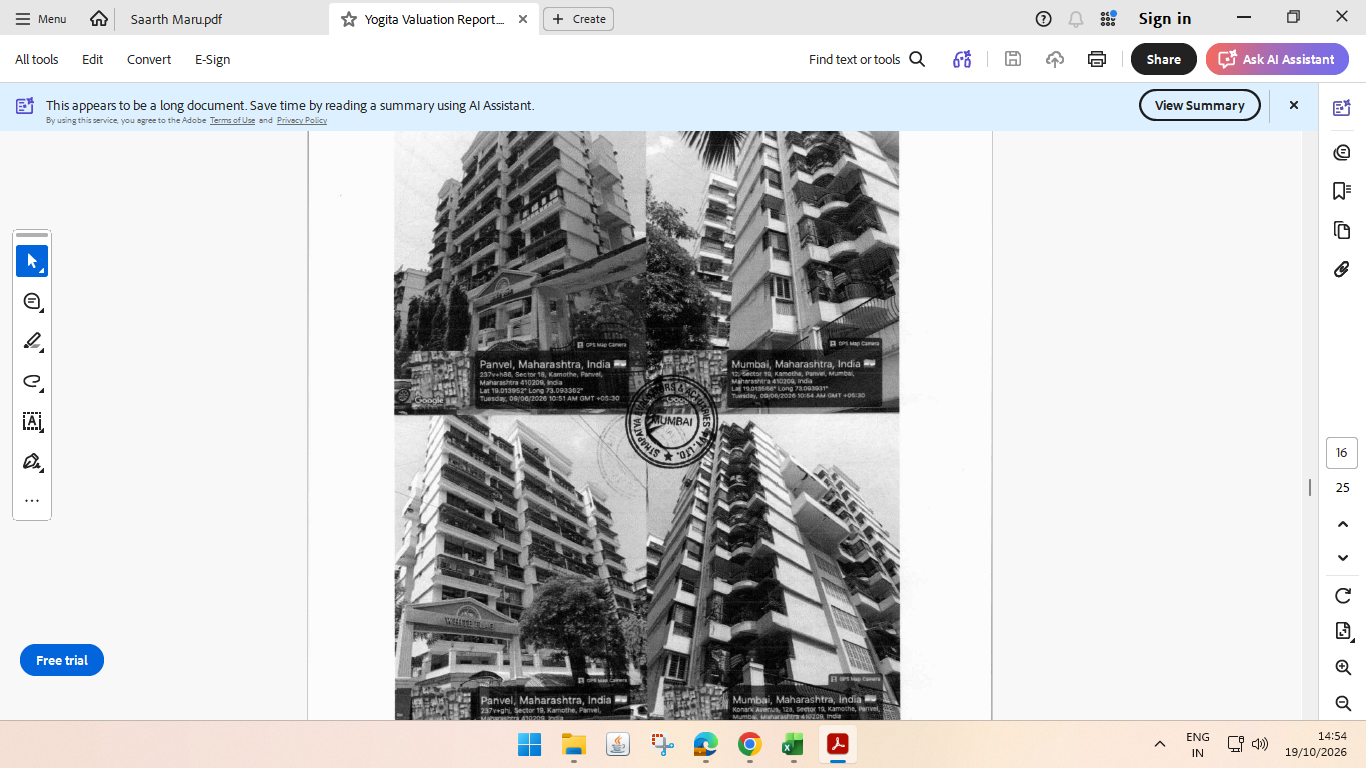Go to the Home icon
The image size is (1366, 768).
(x=99, y=19)
